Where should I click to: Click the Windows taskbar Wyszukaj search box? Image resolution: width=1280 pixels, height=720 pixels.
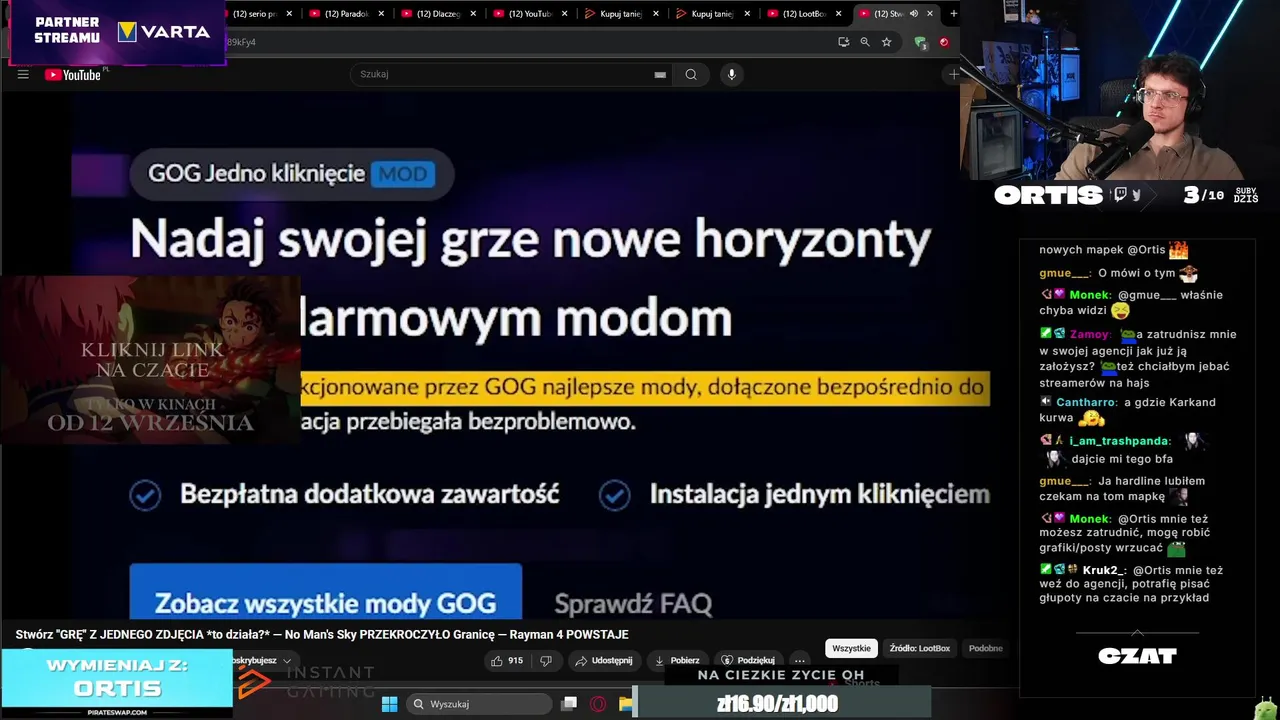[x=480, y=704]
